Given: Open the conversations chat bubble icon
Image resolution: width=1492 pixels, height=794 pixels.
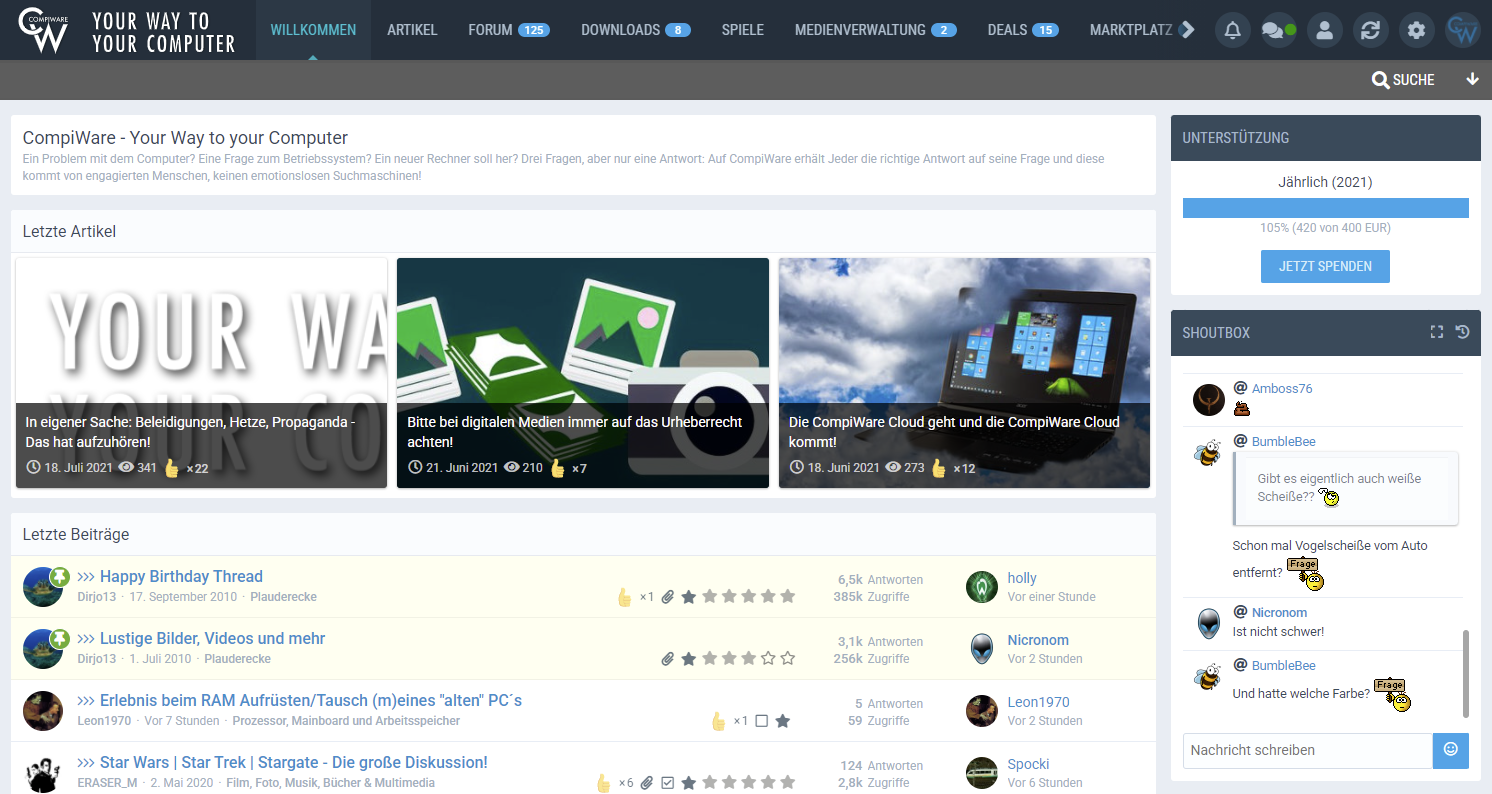Looking at the screenshot, I should tap(1279, 30).
